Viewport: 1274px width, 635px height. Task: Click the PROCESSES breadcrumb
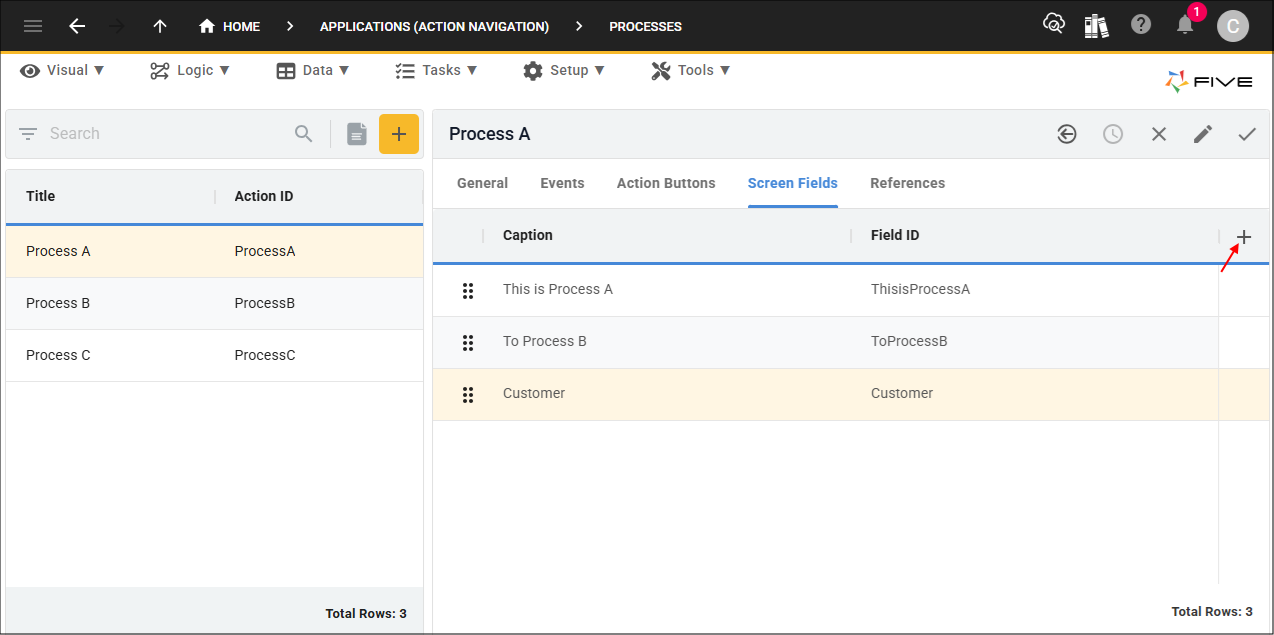coord(645,27)
